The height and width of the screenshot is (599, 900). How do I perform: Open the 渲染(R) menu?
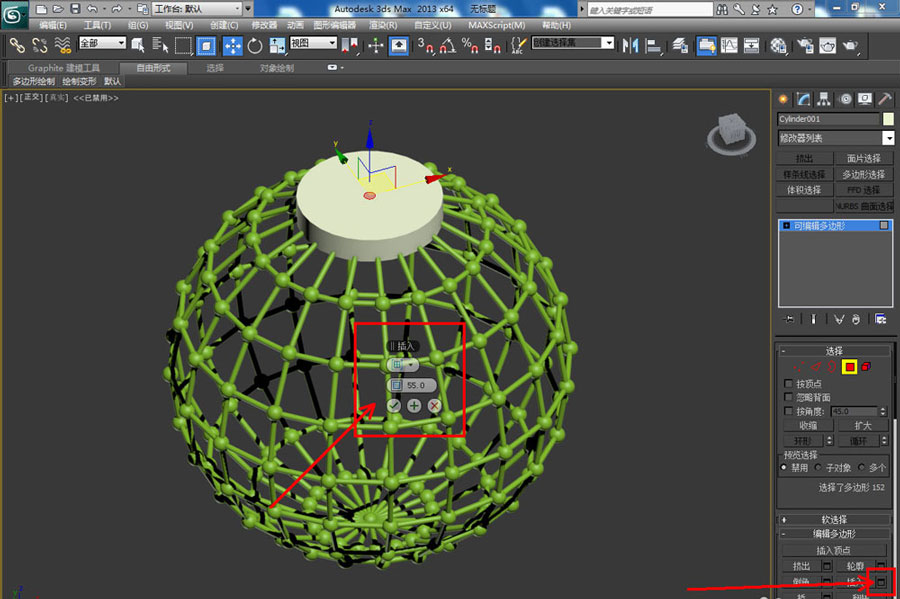pos(383,25)
